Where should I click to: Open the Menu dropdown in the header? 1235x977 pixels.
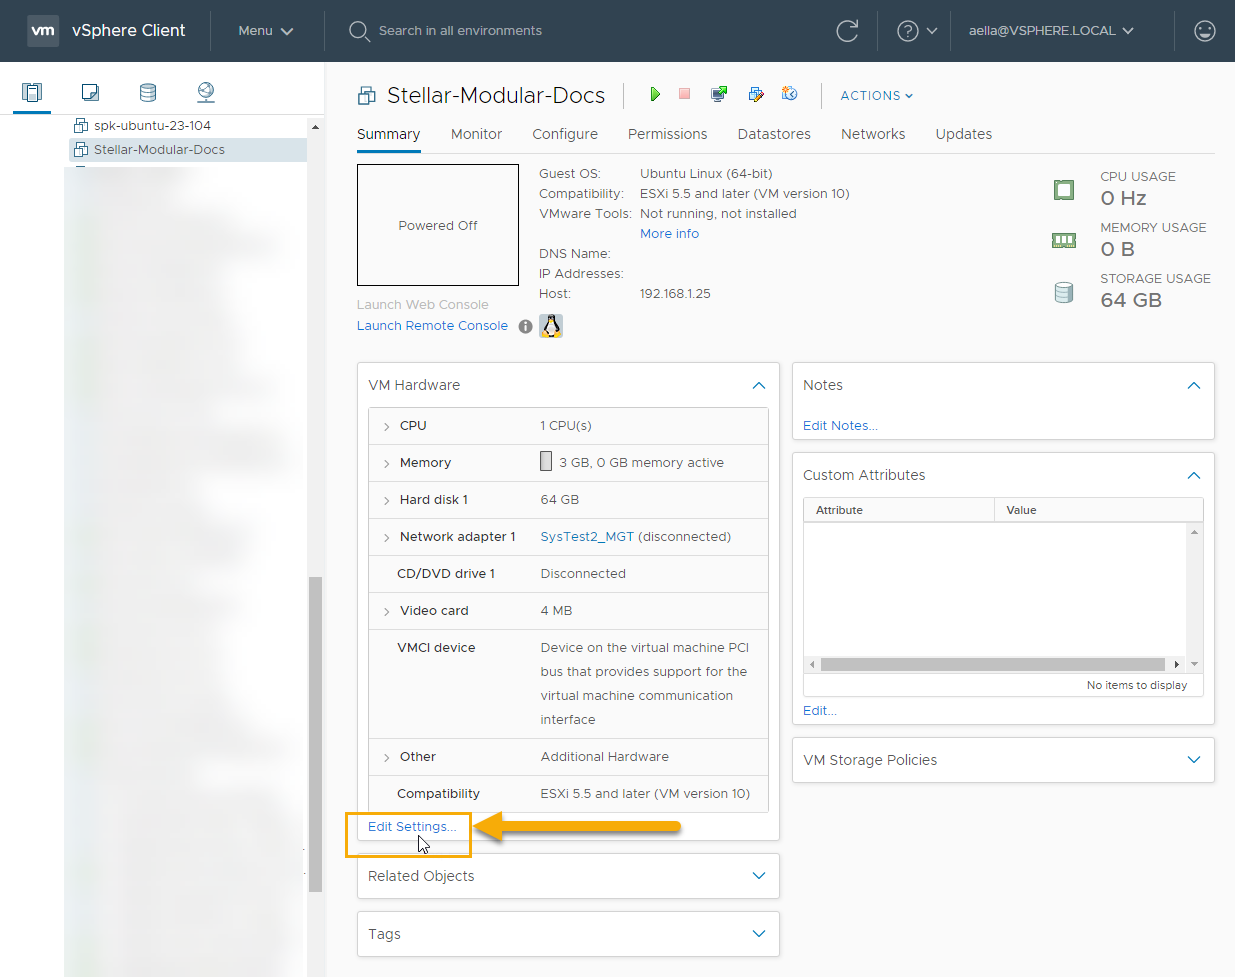pyautogui.click(x=265, y=31)
